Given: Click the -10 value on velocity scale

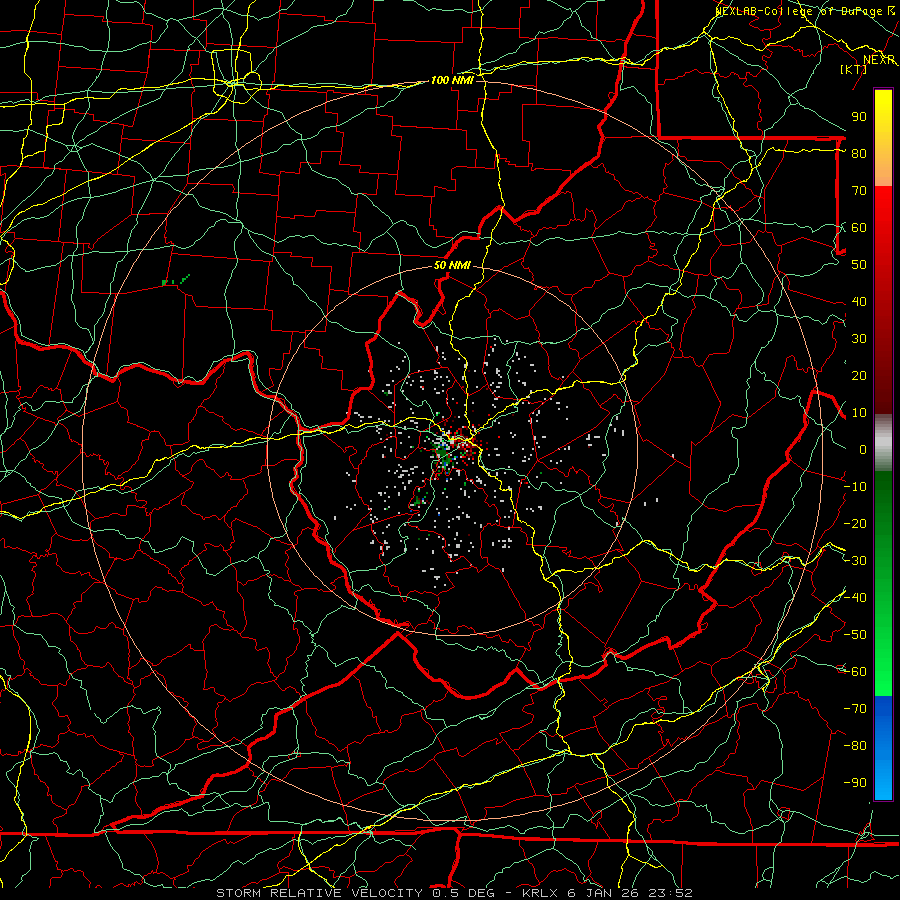Looking at the screenshot, I should pyautogui.click(x=855, y=487).
